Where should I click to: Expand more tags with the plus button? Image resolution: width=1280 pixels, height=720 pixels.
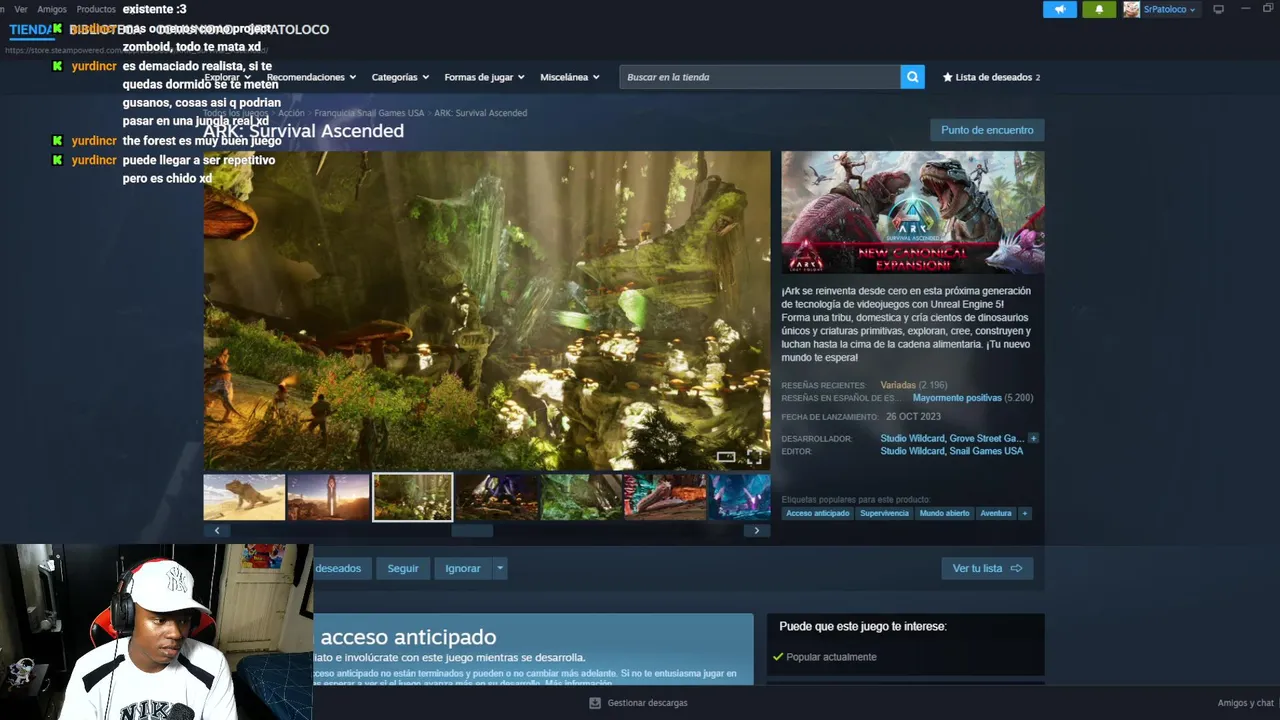point(1025,513)
